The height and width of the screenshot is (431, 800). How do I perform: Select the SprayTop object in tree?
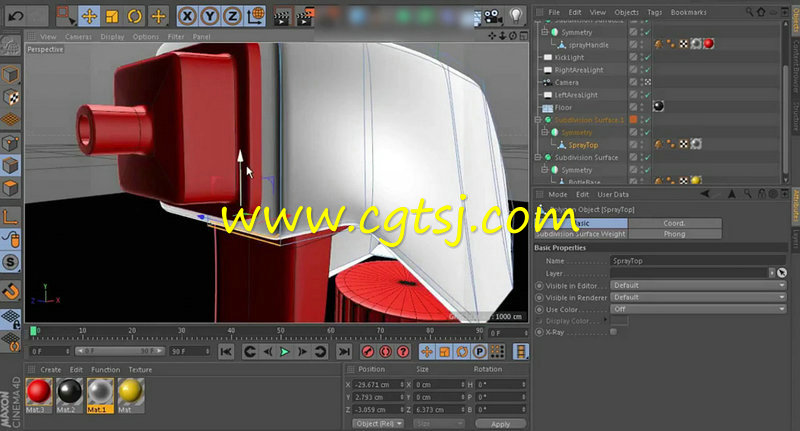583,145
